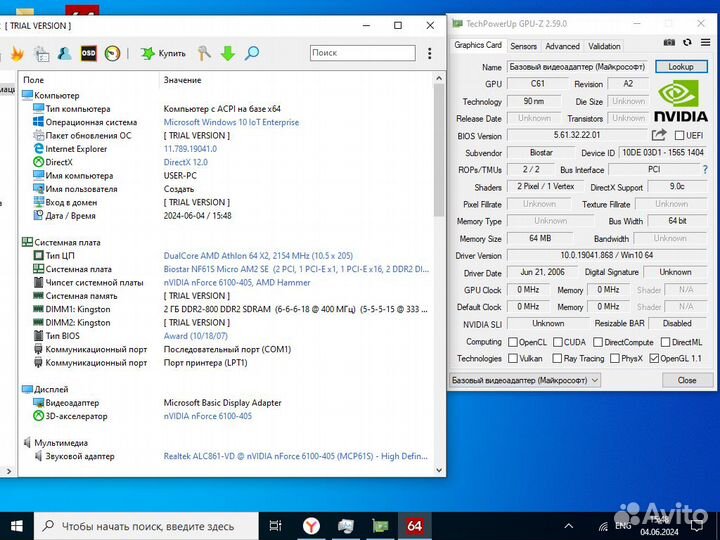Switch to the Advanced tab
The width and height of the screenshot is (720, 540).
562,46
